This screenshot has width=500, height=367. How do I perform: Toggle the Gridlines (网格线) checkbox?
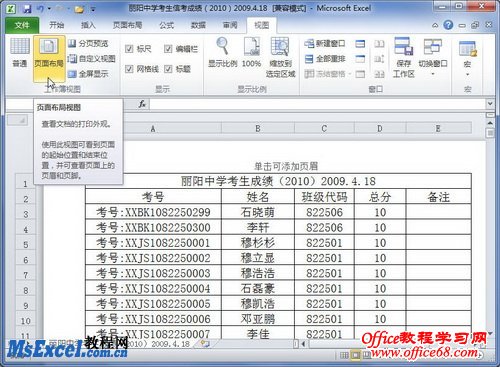tap(129, 69)
